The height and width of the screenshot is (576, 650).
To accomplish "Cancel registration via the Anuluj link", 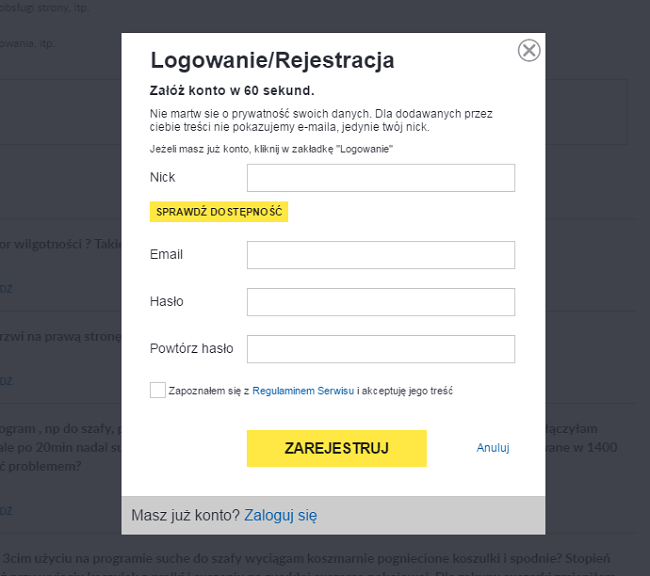I will [493, 448].
